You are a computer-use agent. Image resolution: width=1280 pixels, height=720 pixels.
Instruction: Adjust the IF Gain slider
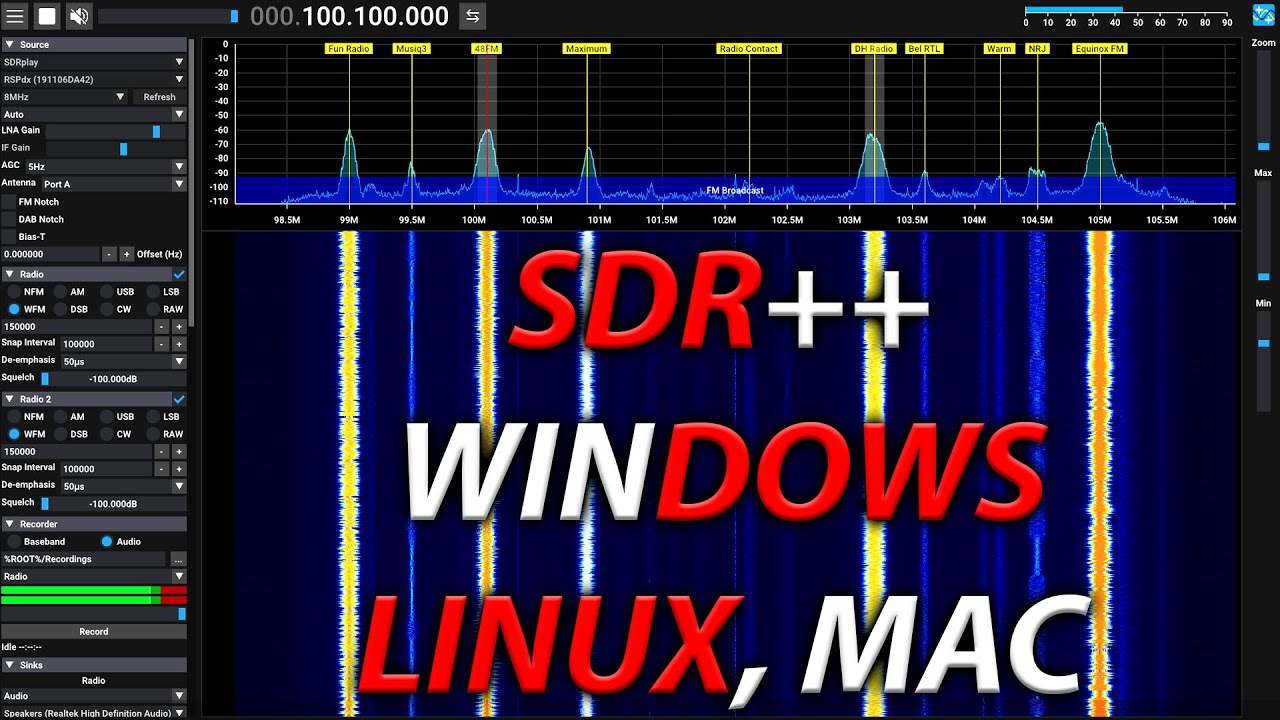click(116, 149)
